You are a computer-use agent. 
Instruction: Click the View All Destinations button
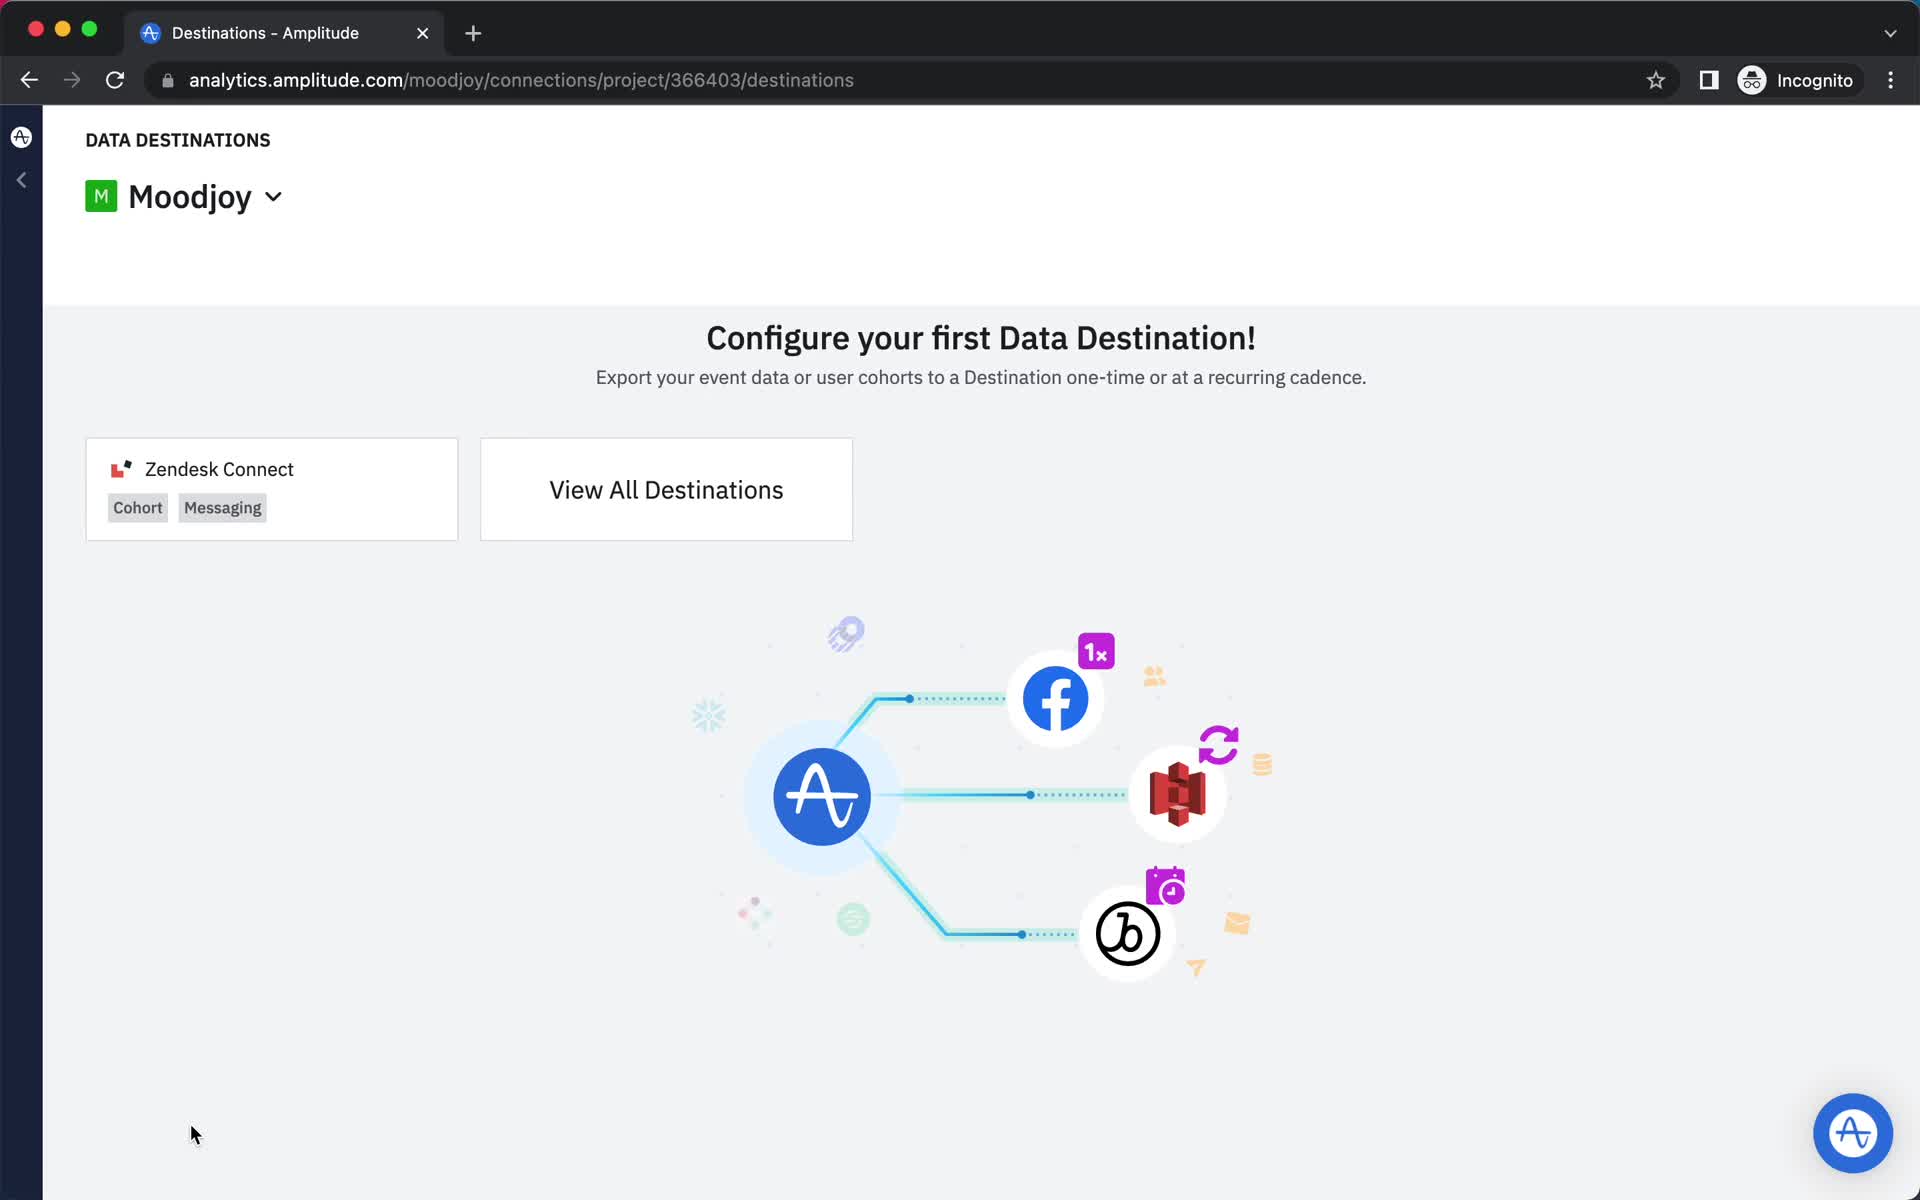coord(666,489)
